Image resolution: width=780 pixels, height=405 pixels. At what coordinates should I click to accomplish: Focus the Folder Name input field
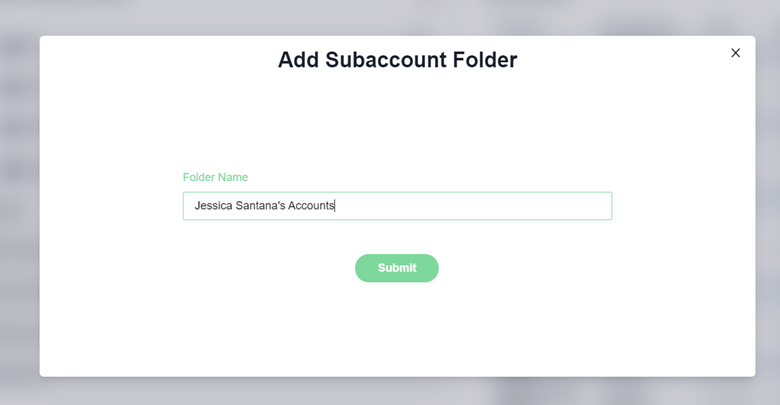[470, 206]
